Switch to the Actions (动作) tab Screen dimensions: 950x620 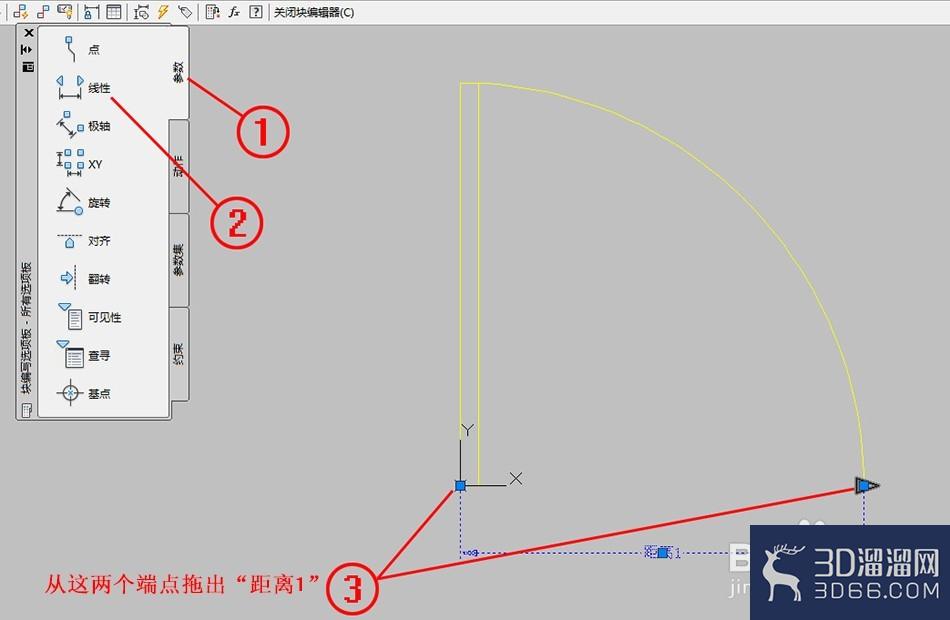coord(179,165)
